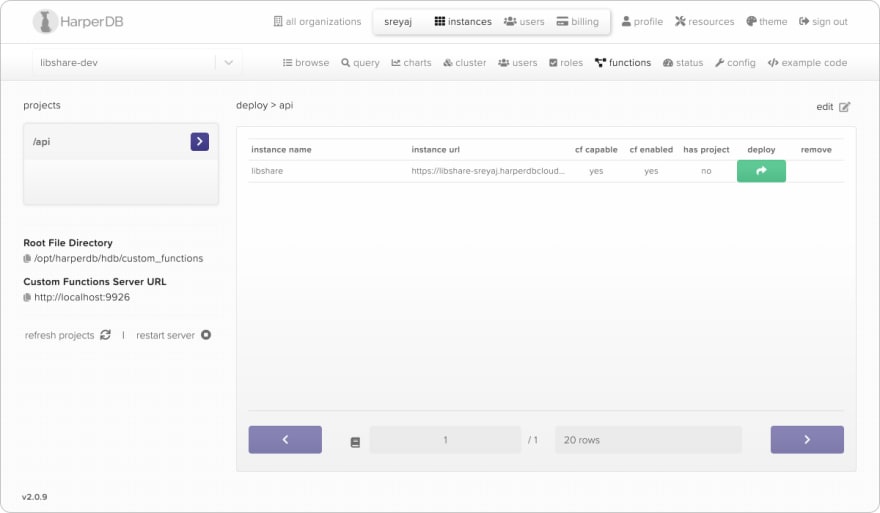
Task: Deploy project to libshare instance
Action: tap(761, 171)
